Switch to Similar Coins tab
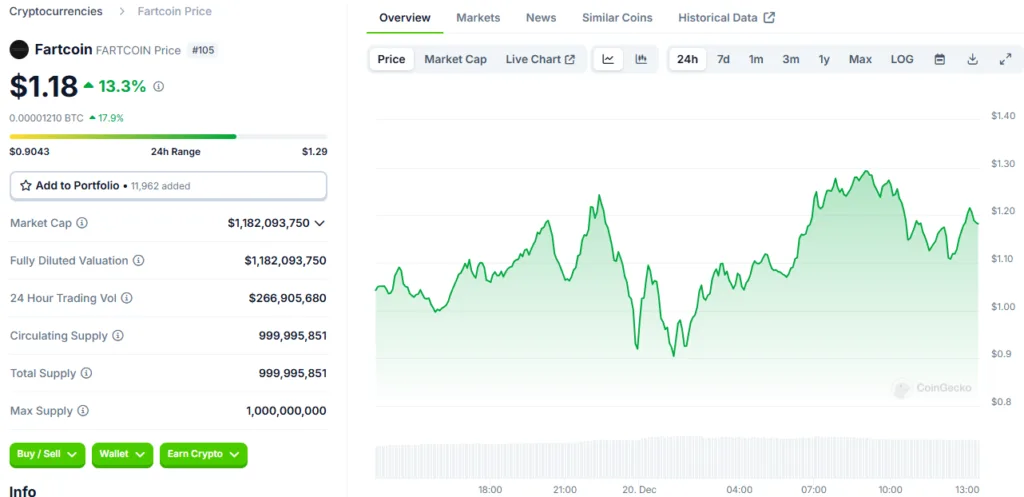The width and height of the screenshot is (1024, 497). coord(617,18)
